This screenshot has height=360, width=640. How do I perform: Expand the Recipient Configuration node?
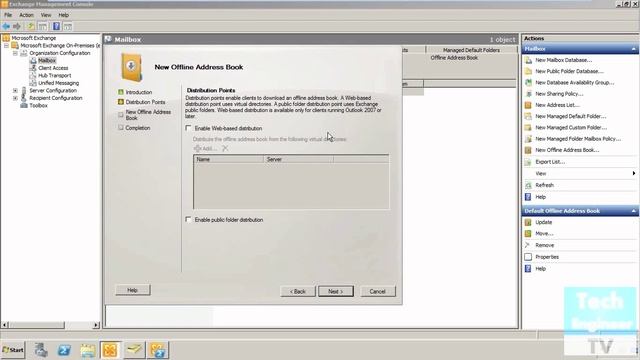[15, 98]
